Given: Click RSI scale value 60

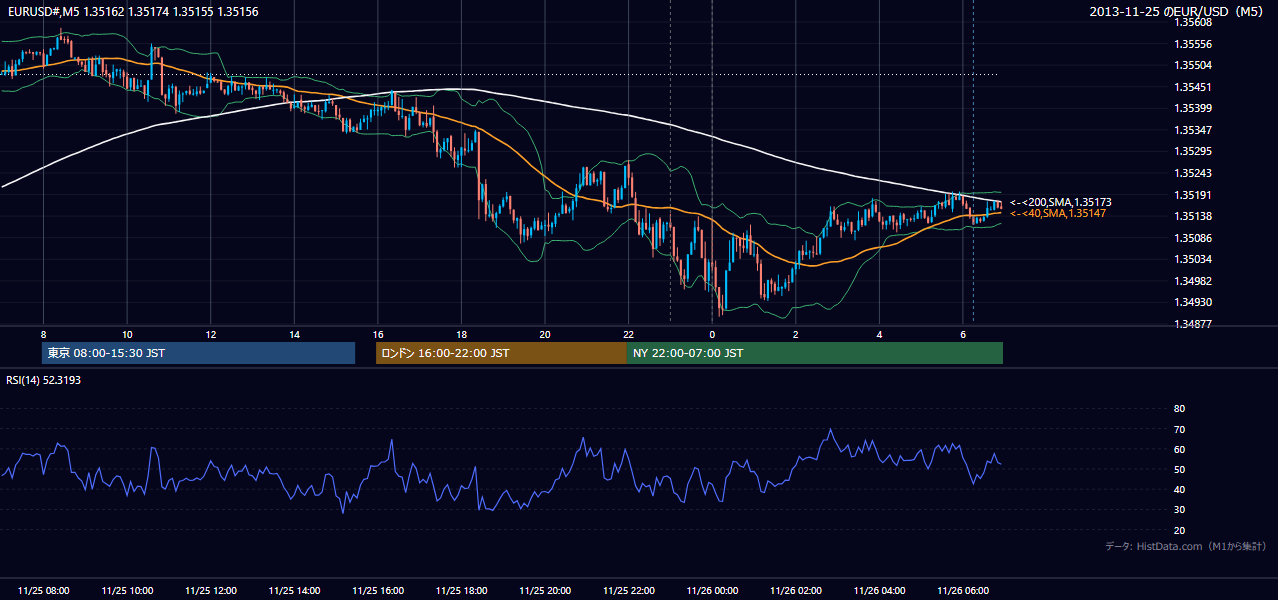Looking at the screenshot, I should [1179, 449].
